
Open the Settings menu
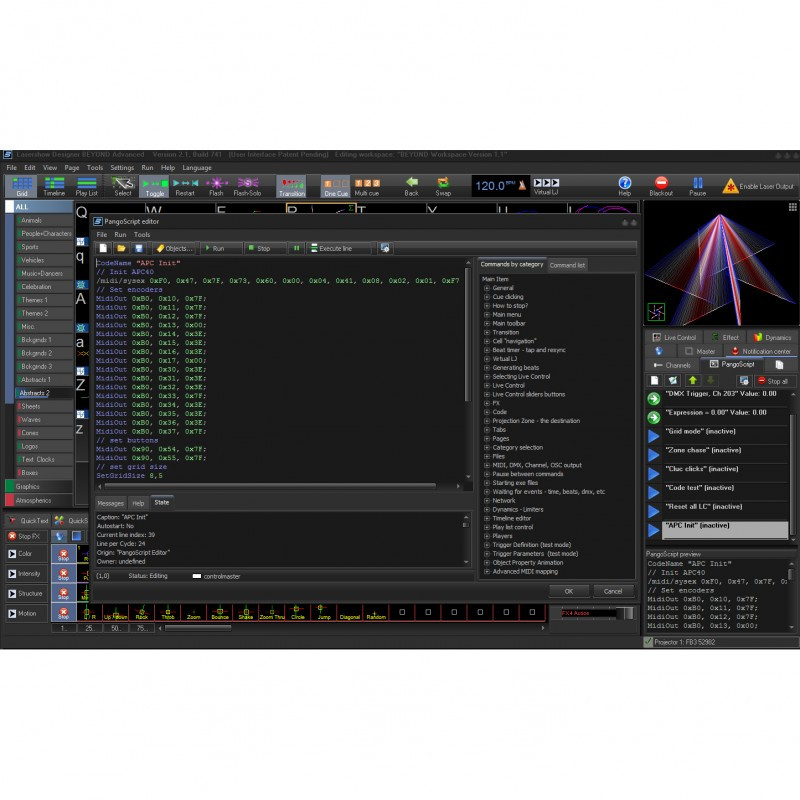[x=122, y=168]
